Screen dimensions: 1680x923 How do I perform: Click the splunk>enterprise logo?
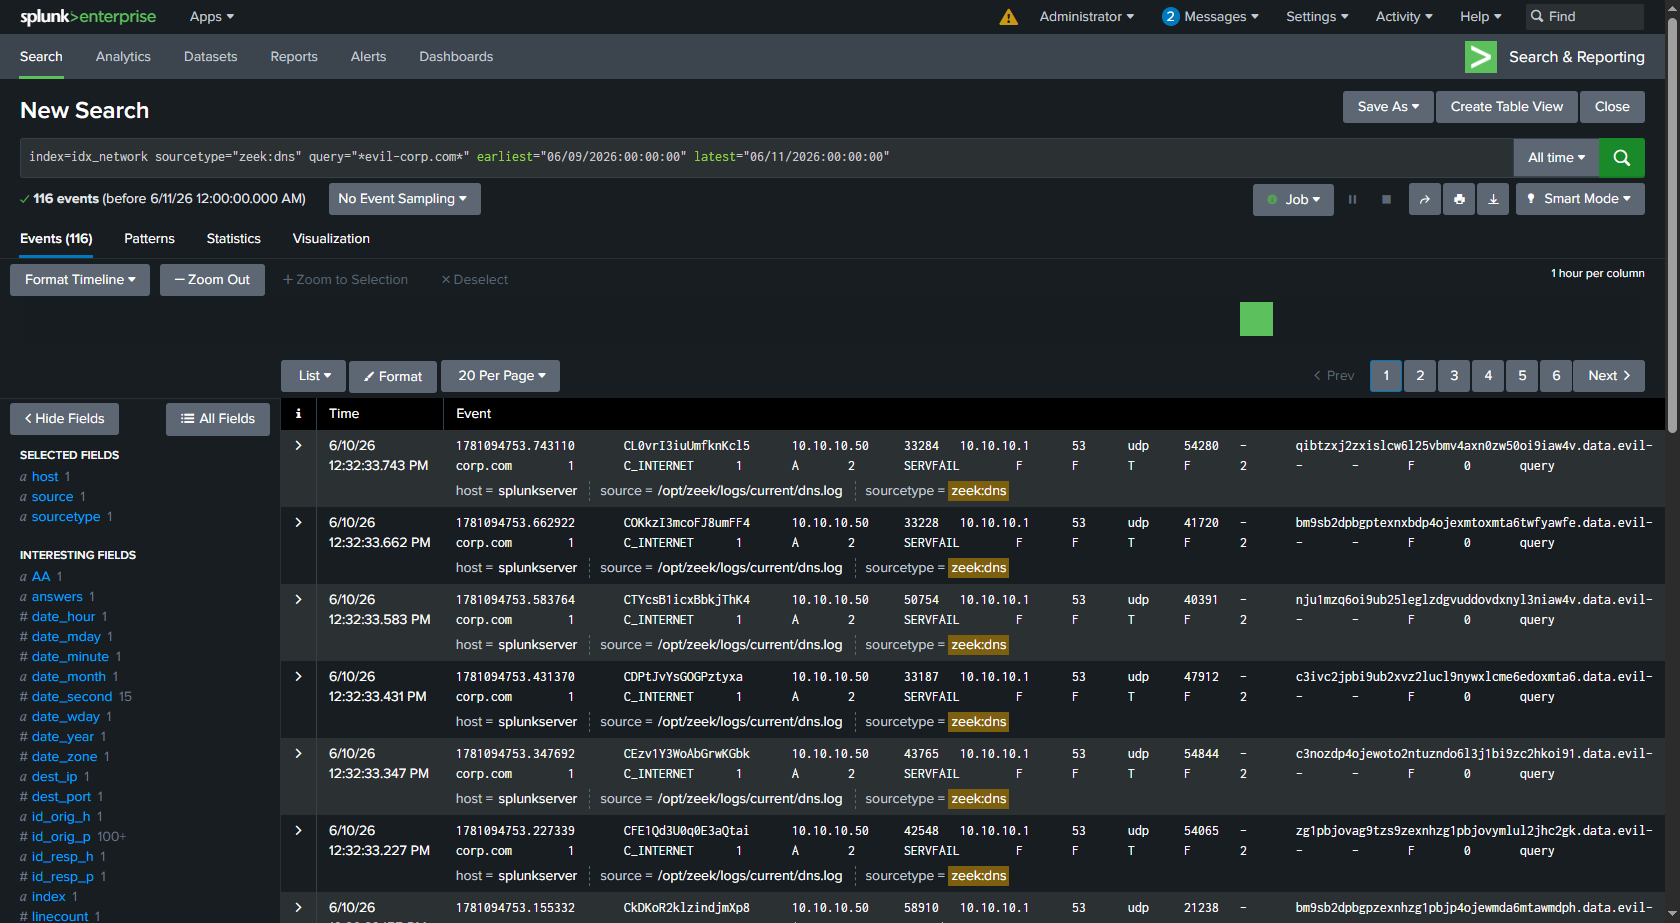click(88, 17)
